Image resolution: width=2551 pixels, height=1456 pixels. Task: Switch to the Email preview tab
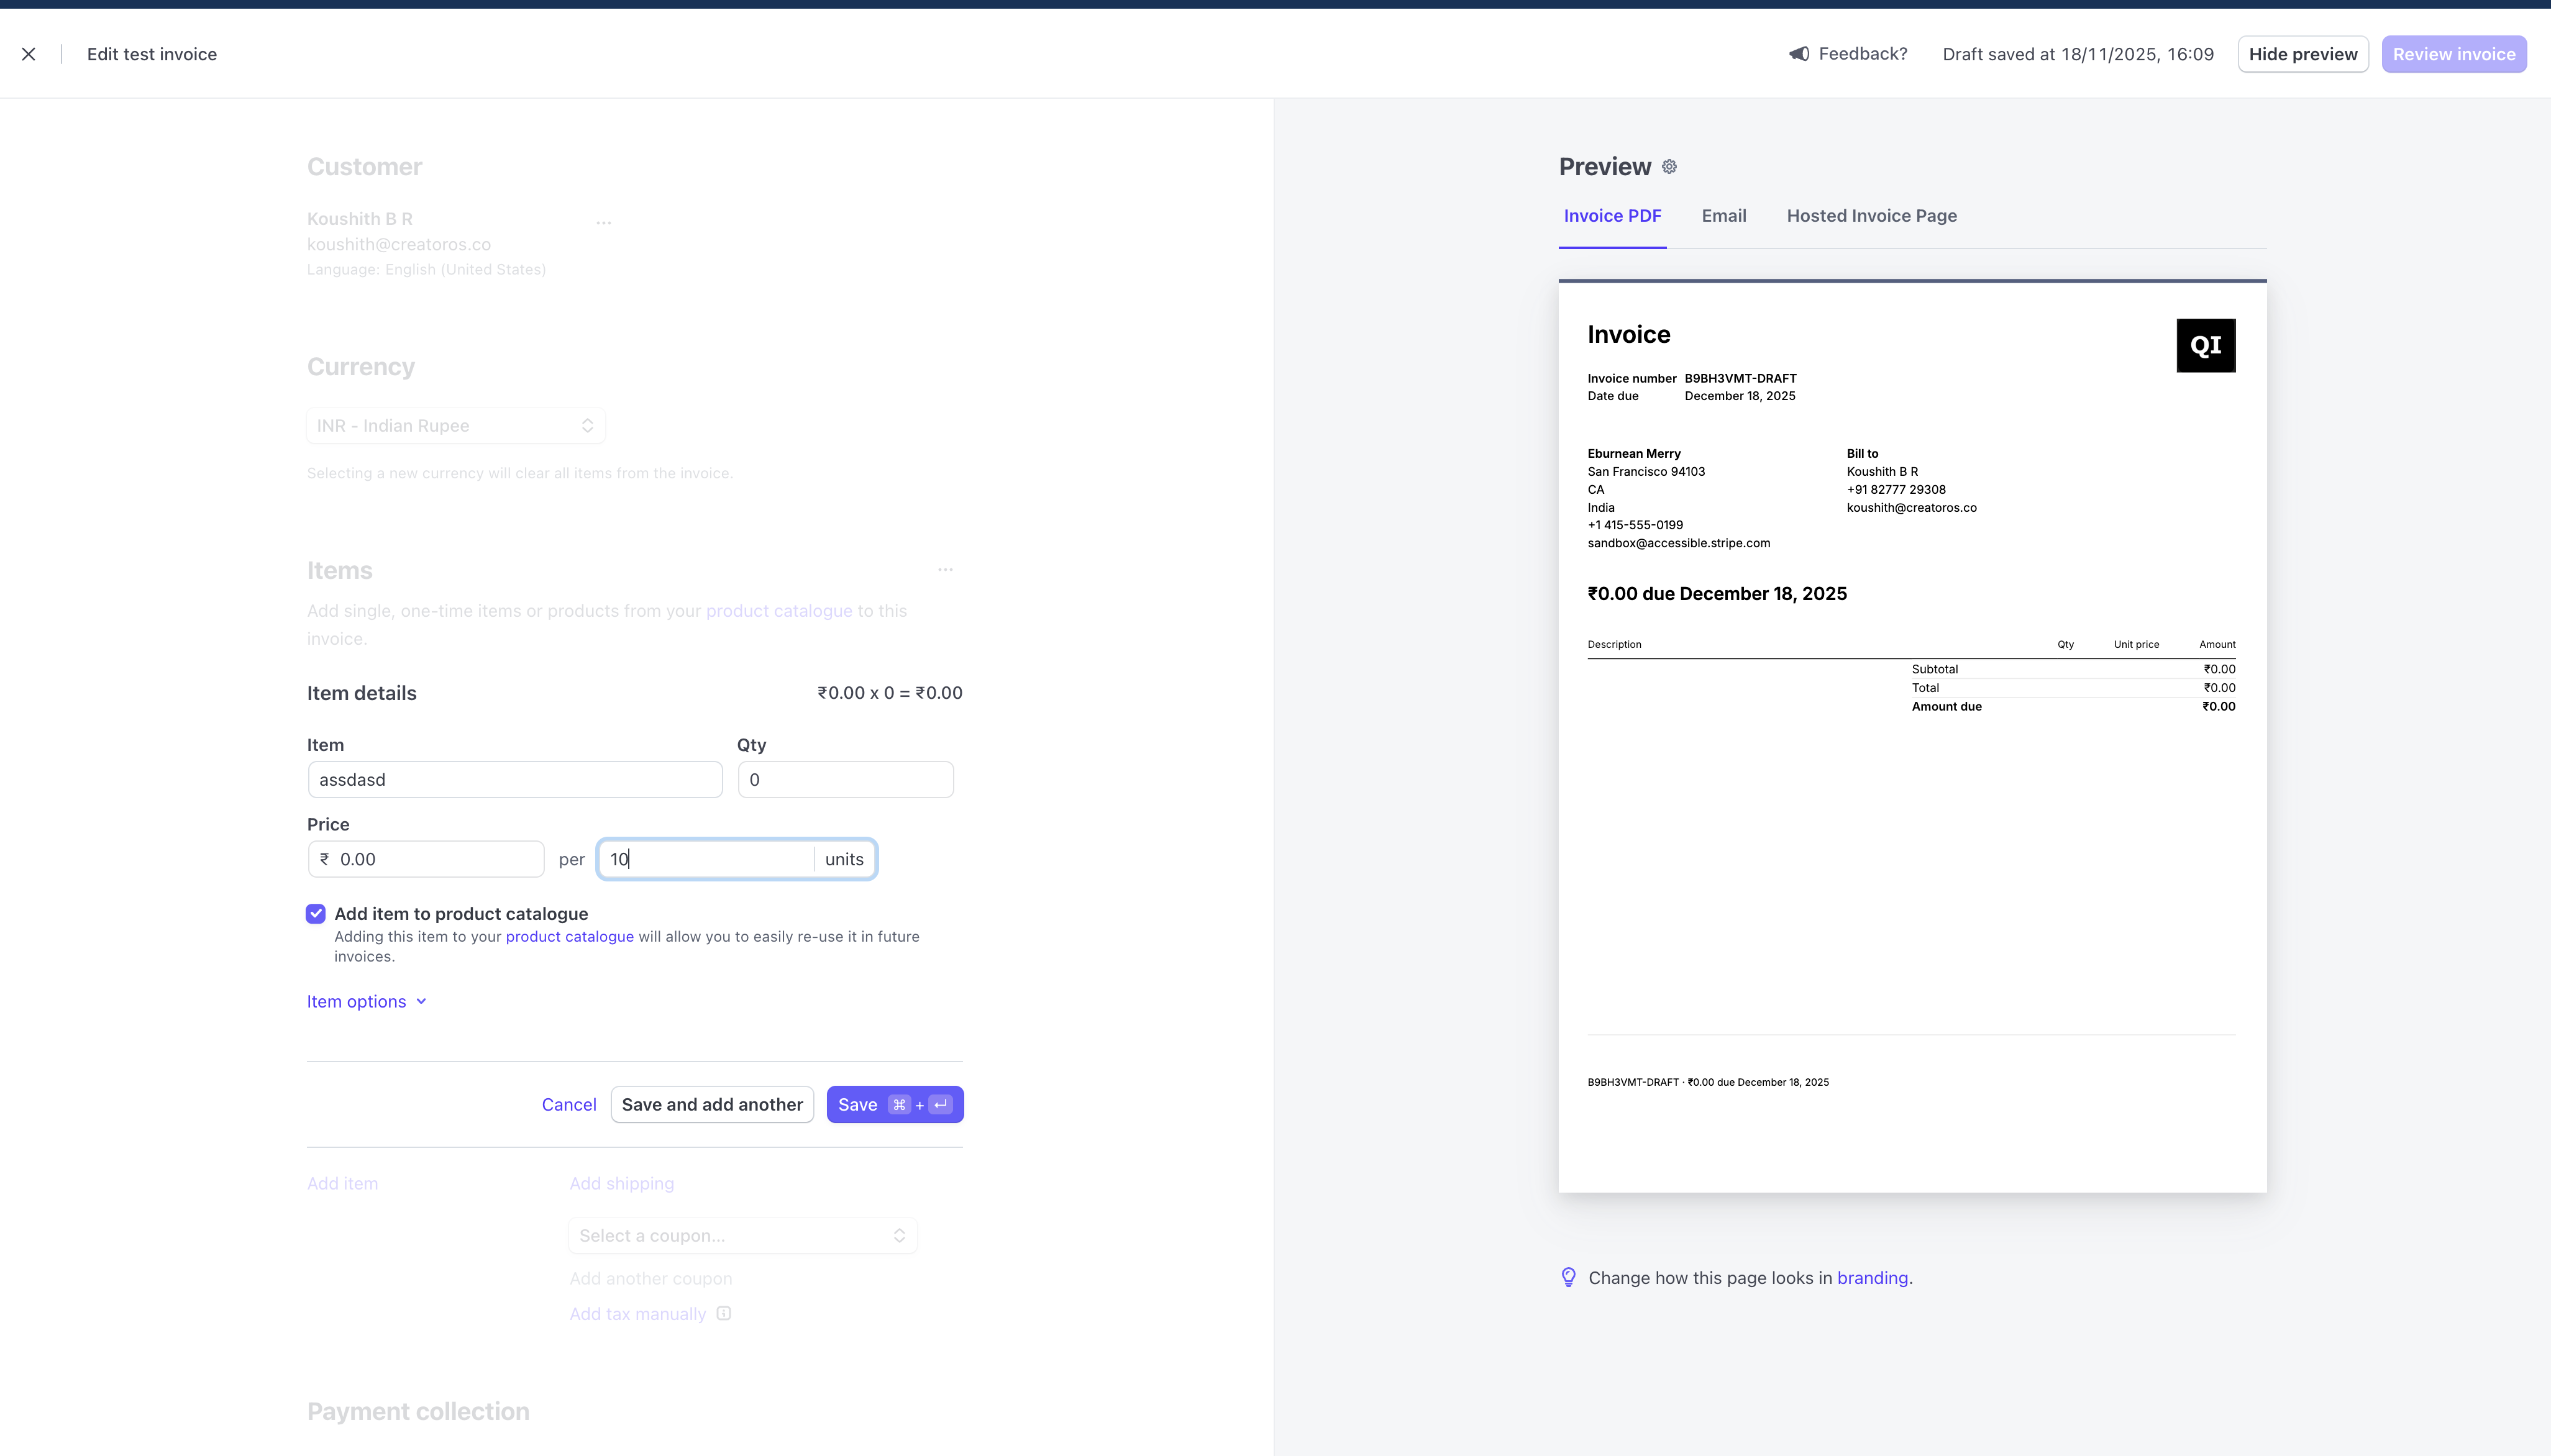point(1723,215)
